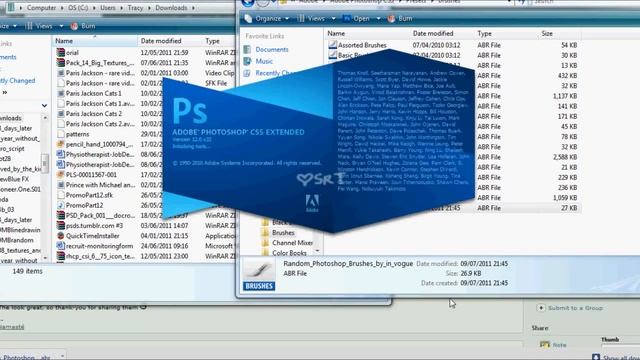Click the PromoPart12 audio file icon
The width and height of the screenshot is (640, 360).
coord(61,205)
